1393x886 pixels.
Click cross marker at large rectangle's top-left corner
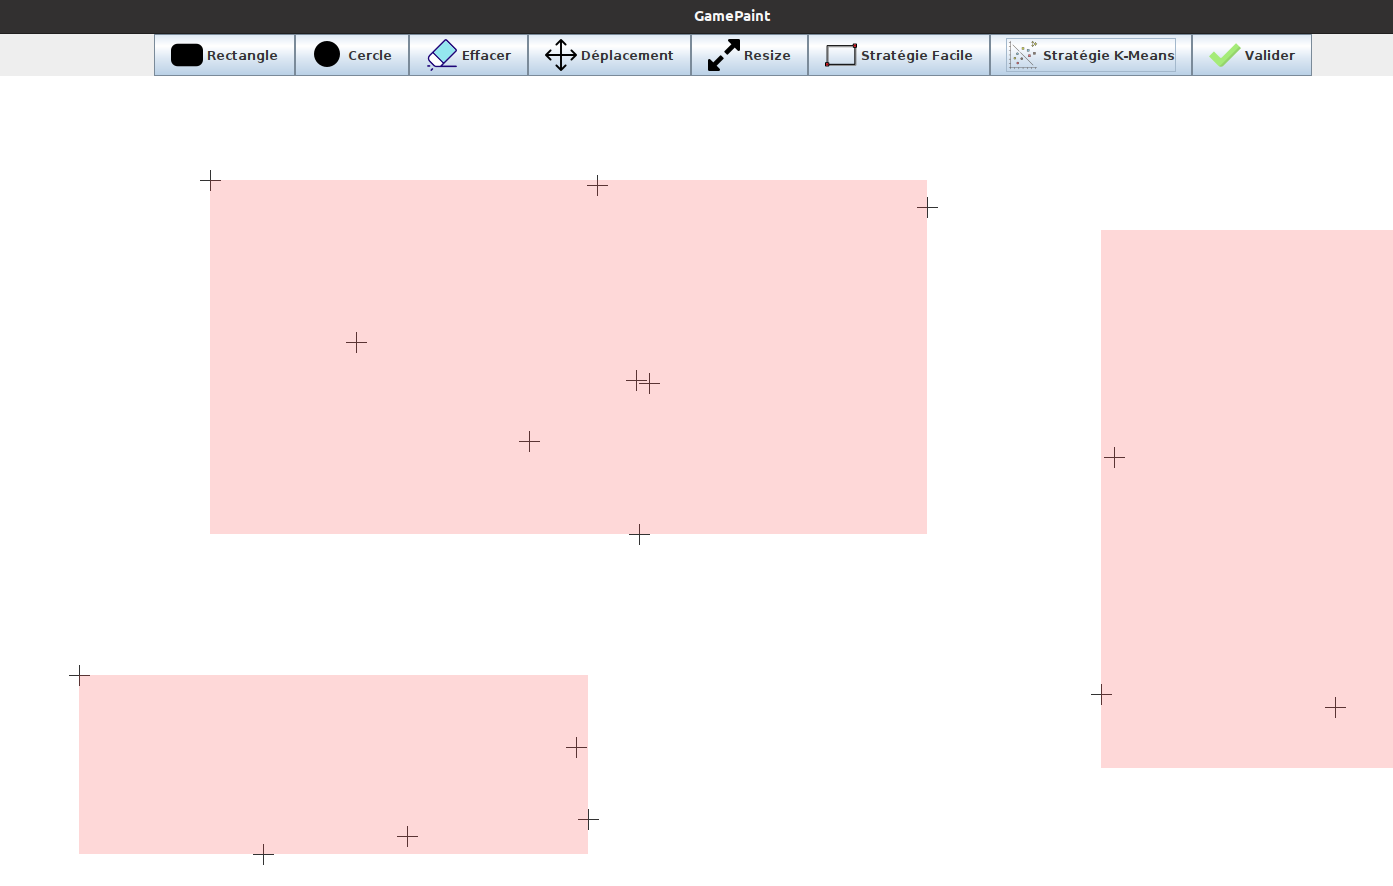click(210, 180)
